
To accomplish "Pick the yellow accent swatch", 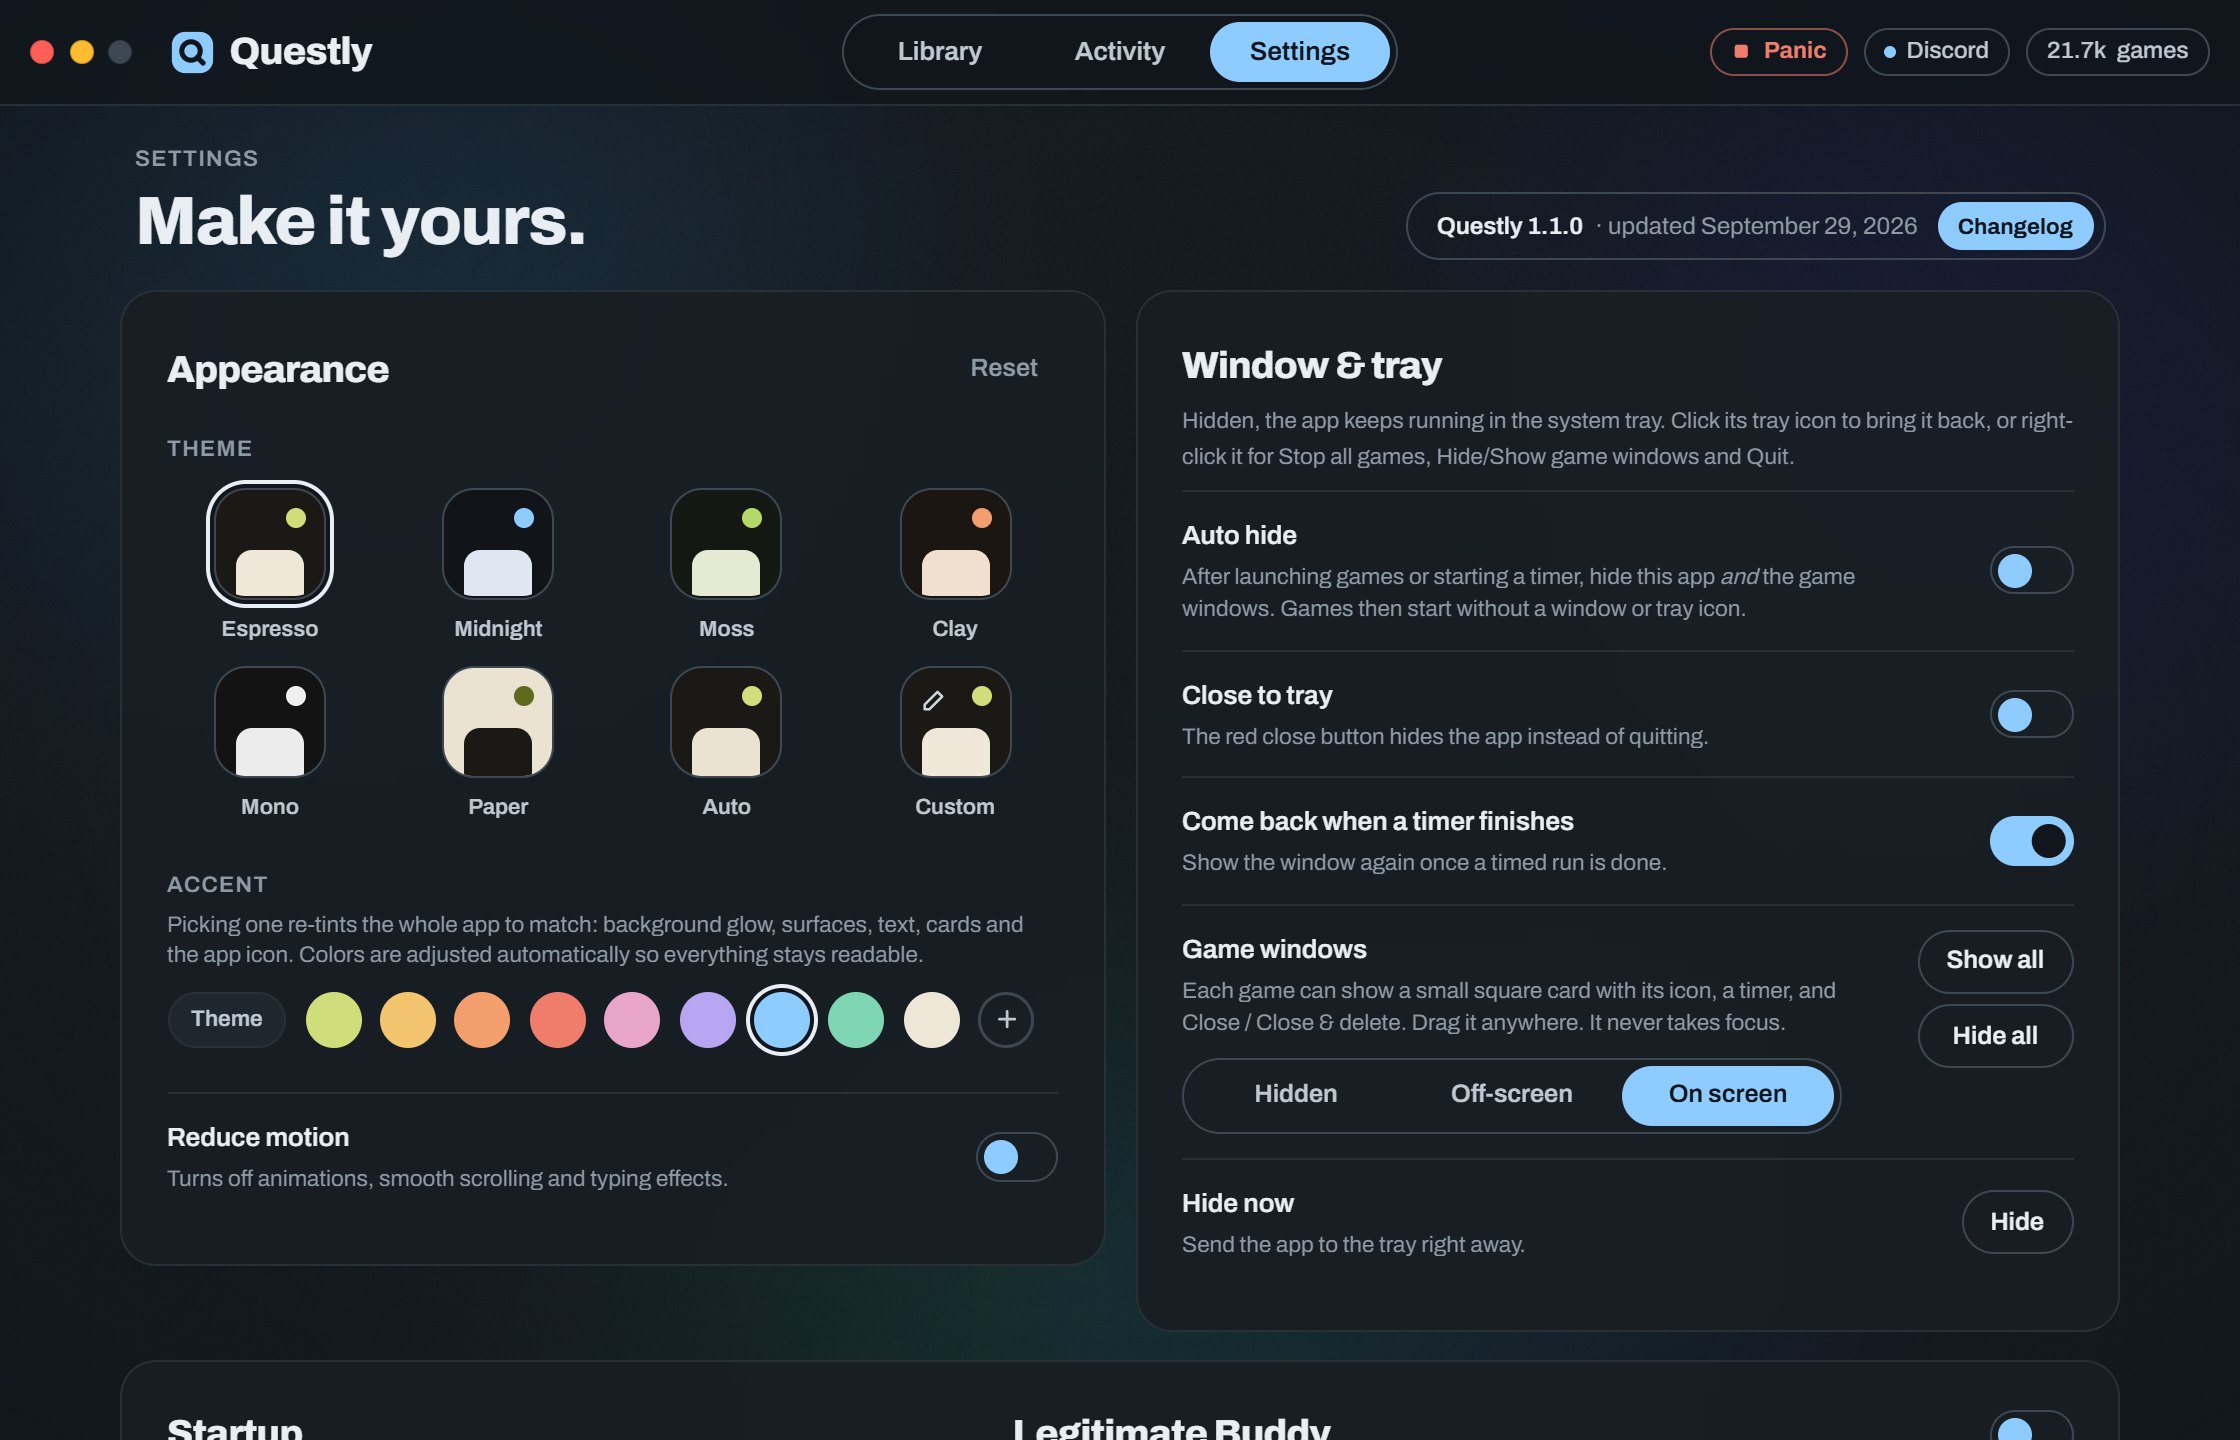I will click(408, 1020).
